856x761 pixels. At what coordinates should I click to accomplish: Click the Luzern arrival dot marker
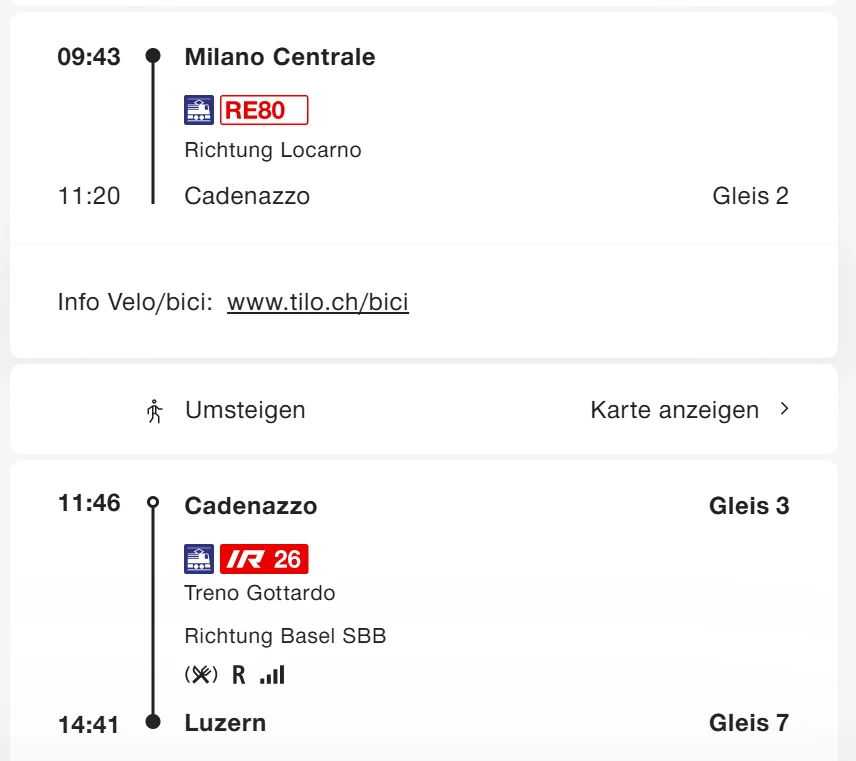click(x=153, y=722)
